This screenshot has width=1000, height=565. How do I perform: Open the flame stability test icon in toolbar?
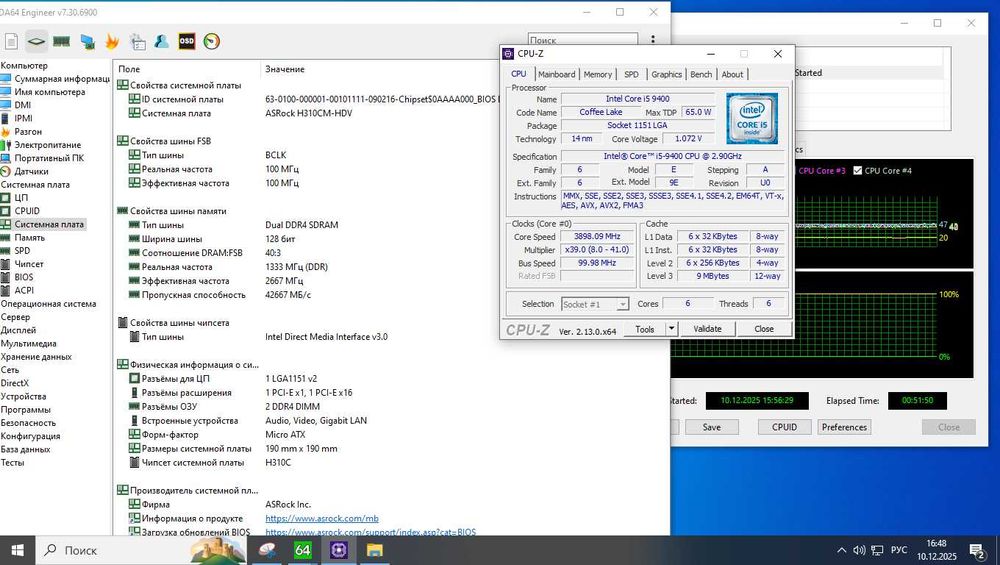112,41
